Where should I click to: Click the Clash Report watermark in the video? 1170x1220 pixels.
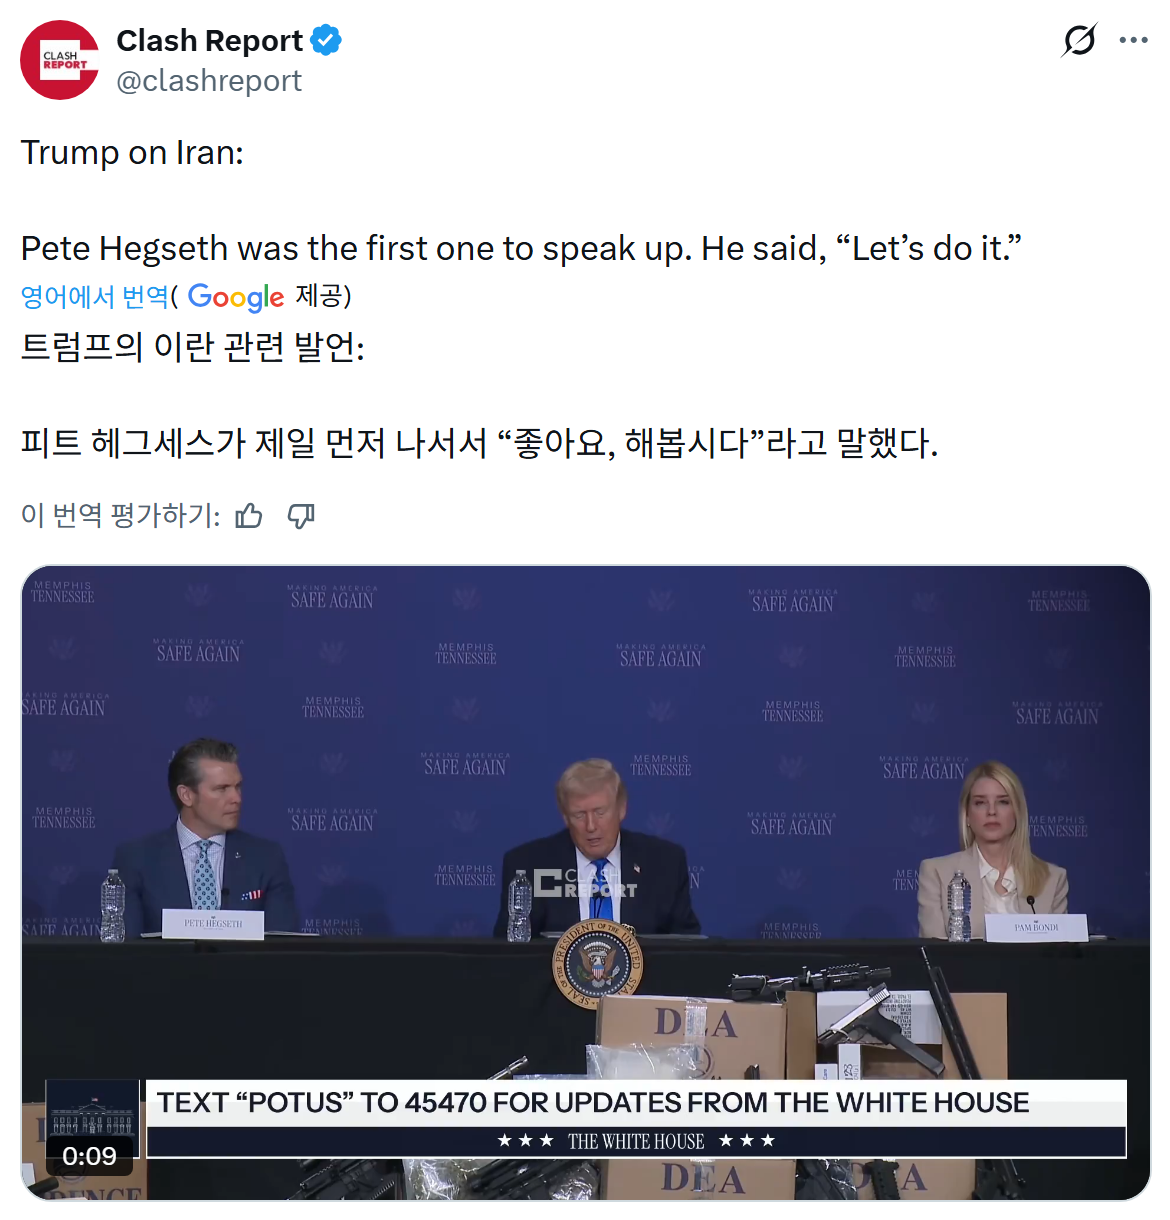tap(585, 883)
